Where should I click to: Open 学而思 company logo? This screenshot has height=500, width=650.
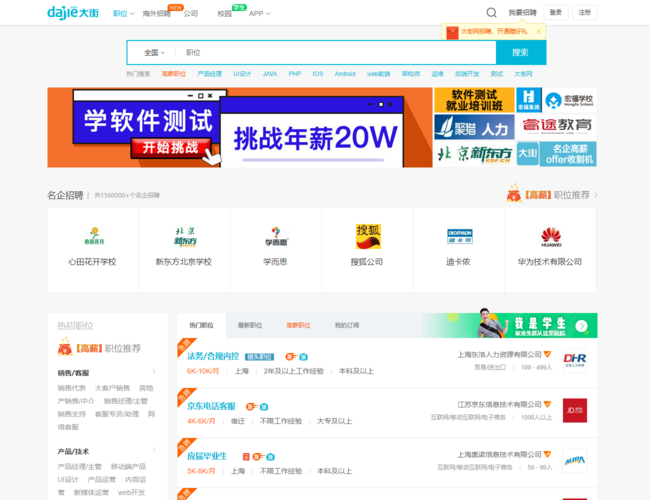276,236
